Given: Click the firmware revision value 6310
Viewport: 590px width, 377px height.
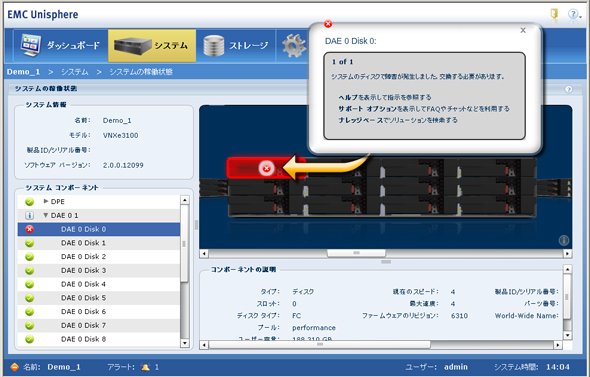Looking at the screenshot, I should pos(459,316).
